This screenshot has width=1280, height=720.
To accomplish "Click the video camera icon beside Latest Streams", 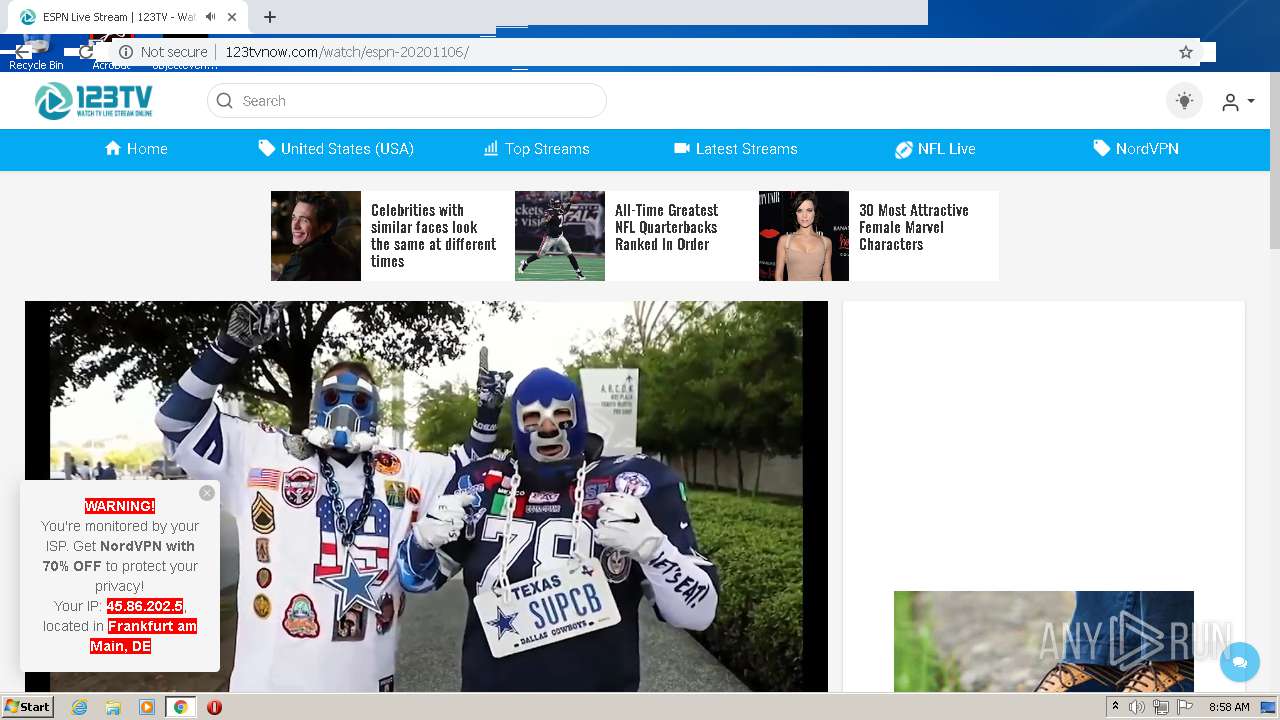I will 682,148.
